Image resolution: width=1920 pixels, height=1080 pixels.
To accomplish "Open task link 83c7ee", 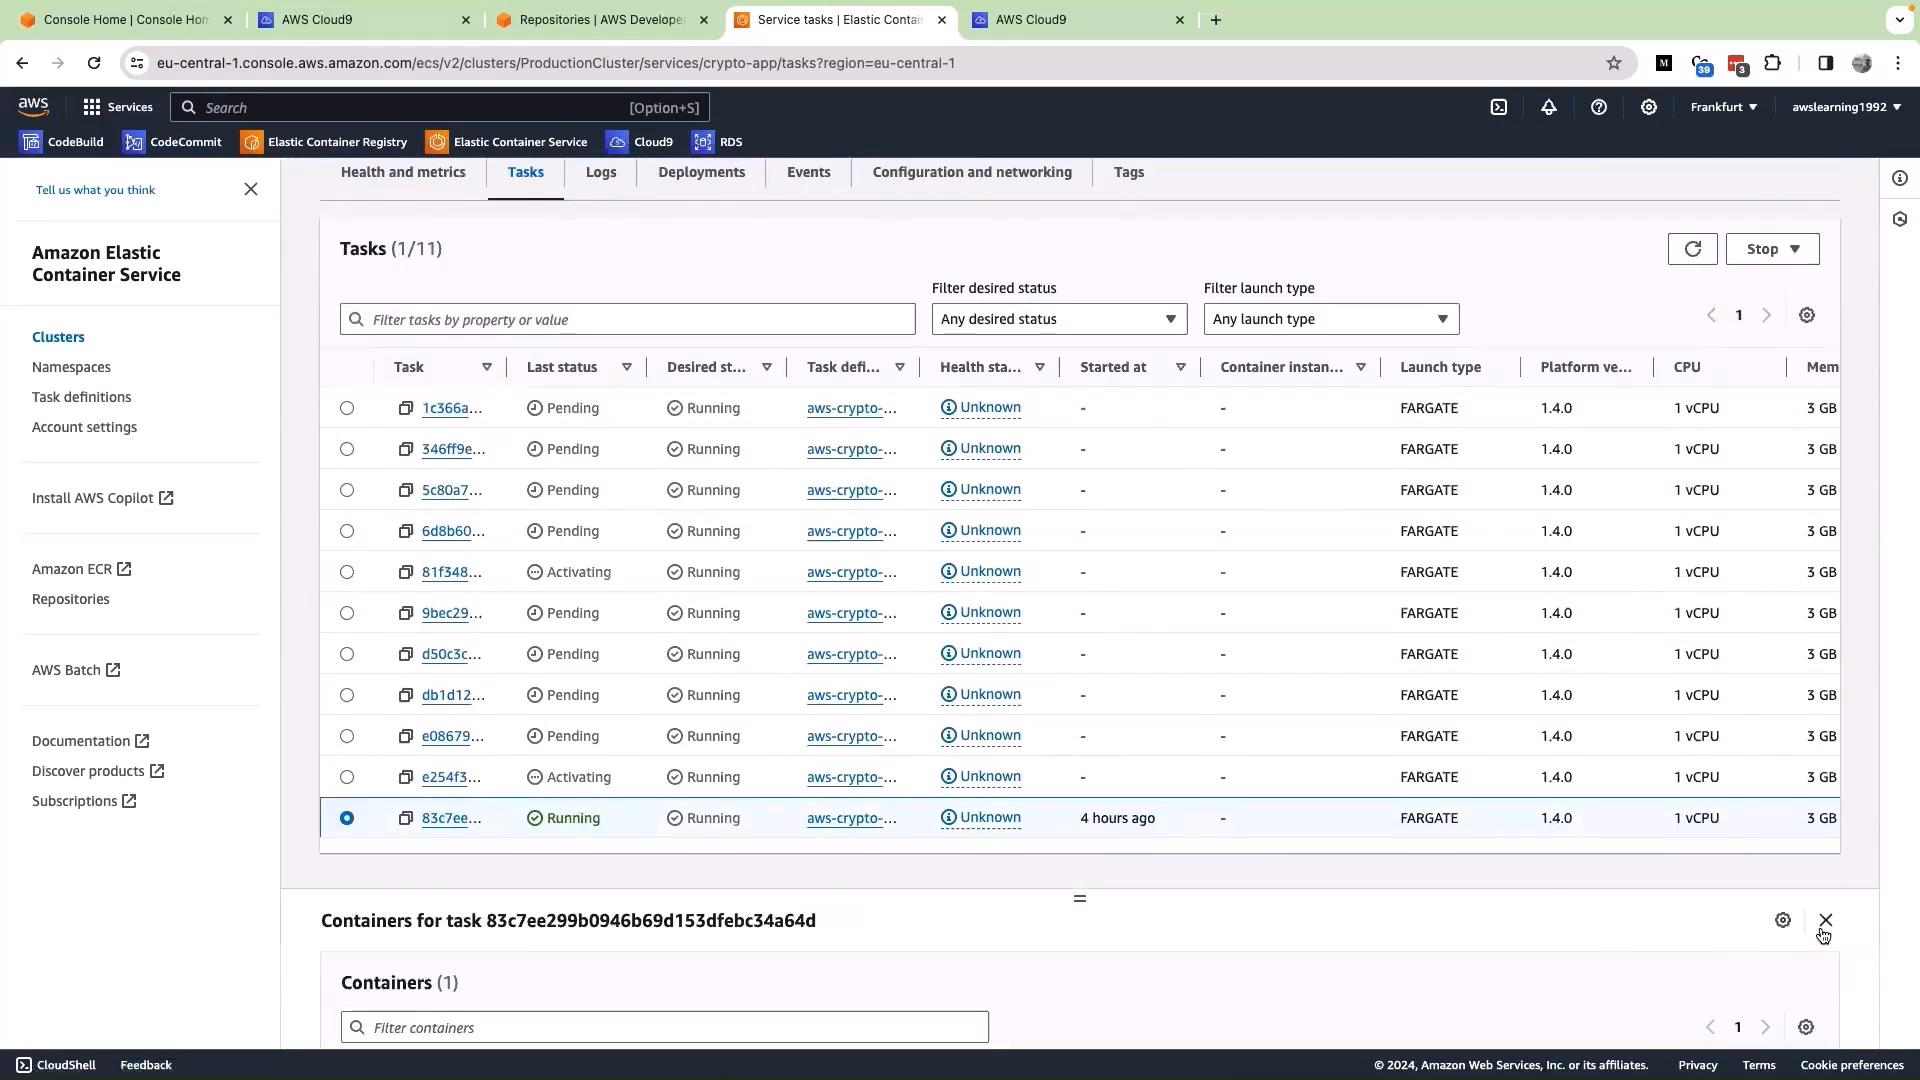I will tap(451, 818).
